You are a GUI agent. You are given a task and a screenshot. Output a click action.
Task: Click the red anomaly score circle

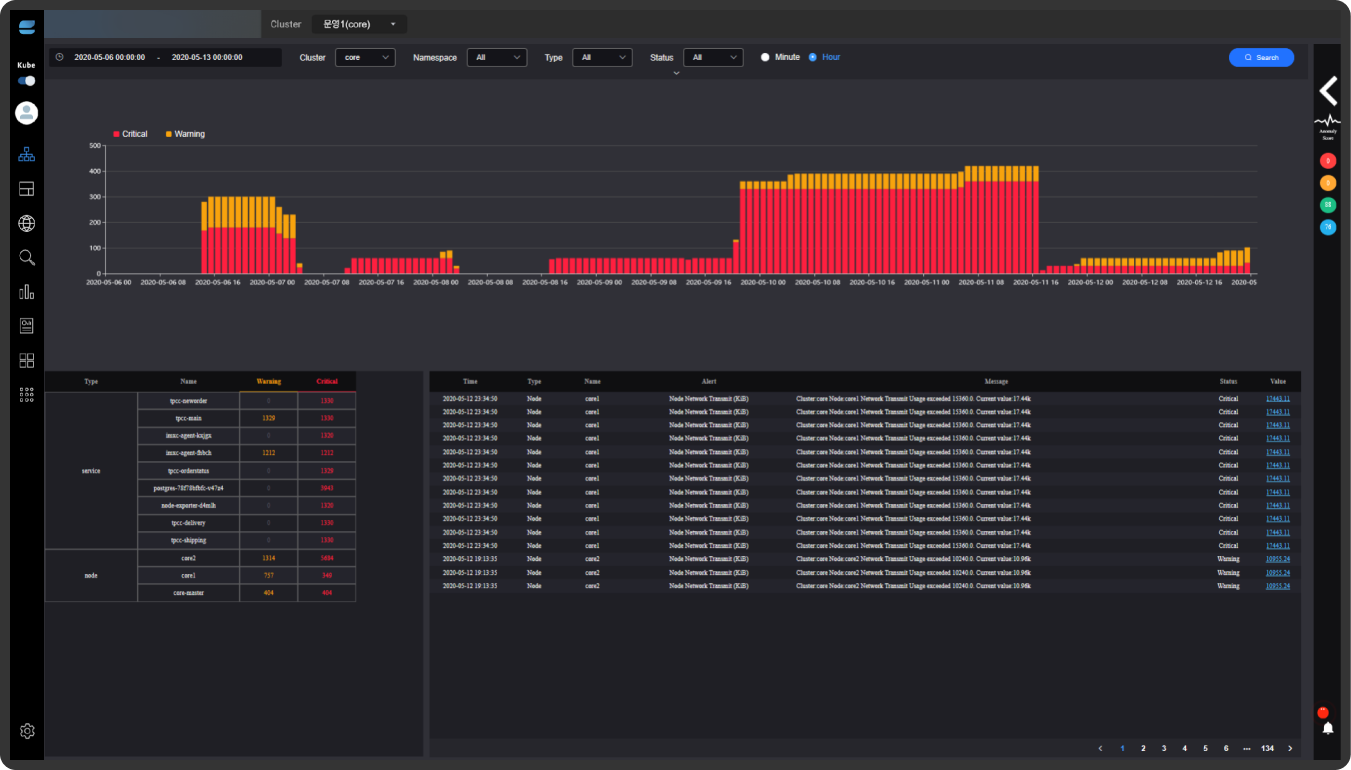(x=1328, y=160)
